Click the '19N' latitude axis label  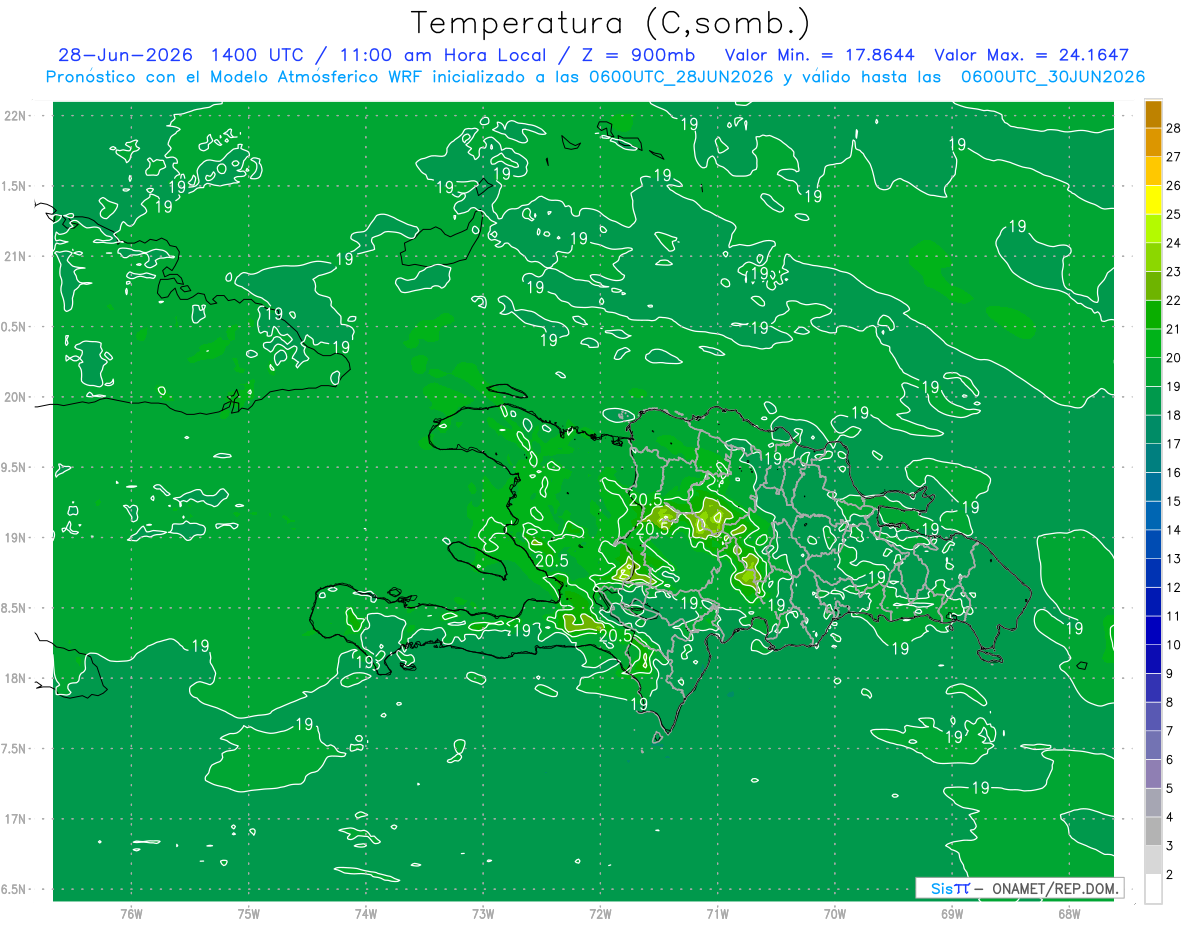[15, 537]
